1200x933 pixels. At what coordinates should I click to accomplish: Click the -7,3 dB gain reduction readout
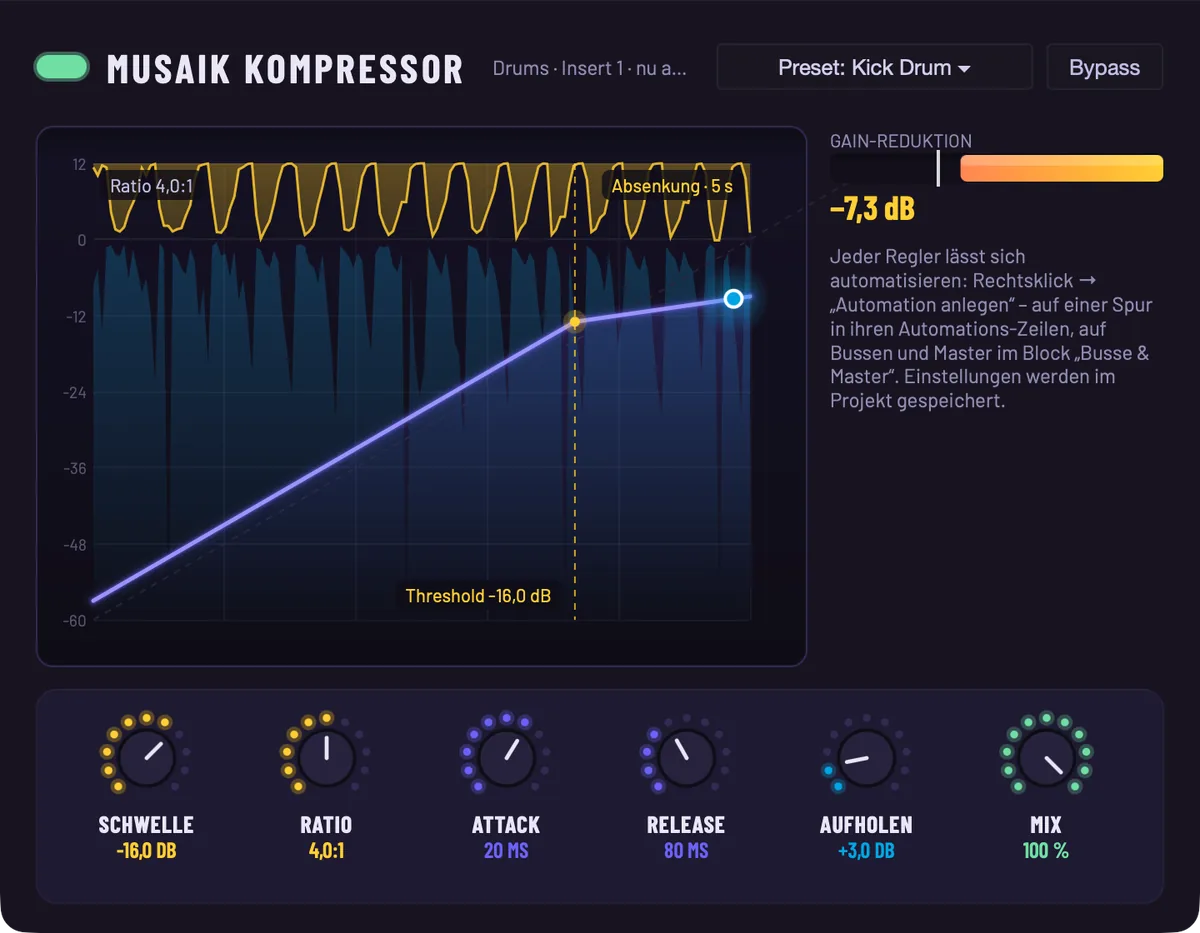click(872, 209)
